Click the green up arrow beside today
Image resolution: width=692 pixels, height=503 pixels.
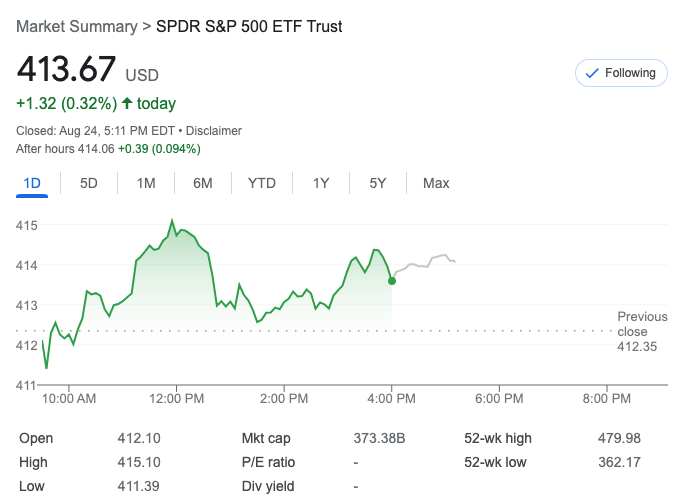tap(126, 103)
